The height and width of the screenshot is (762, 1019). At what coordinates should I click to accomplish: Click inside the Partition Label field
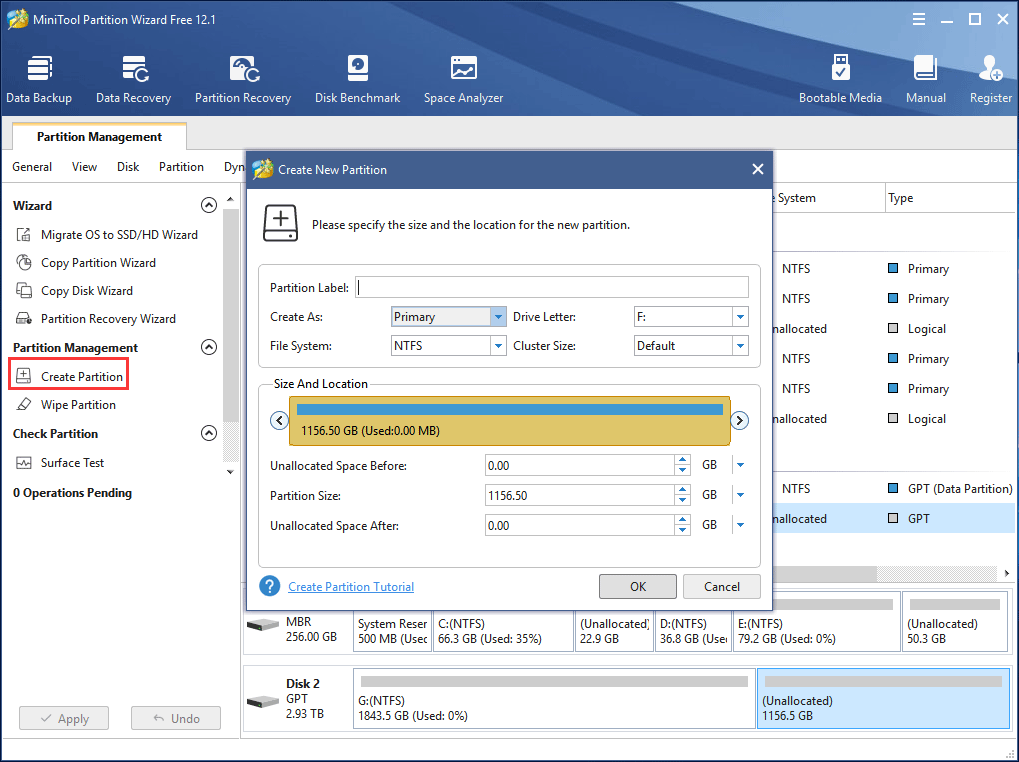(x=552, y=287)
